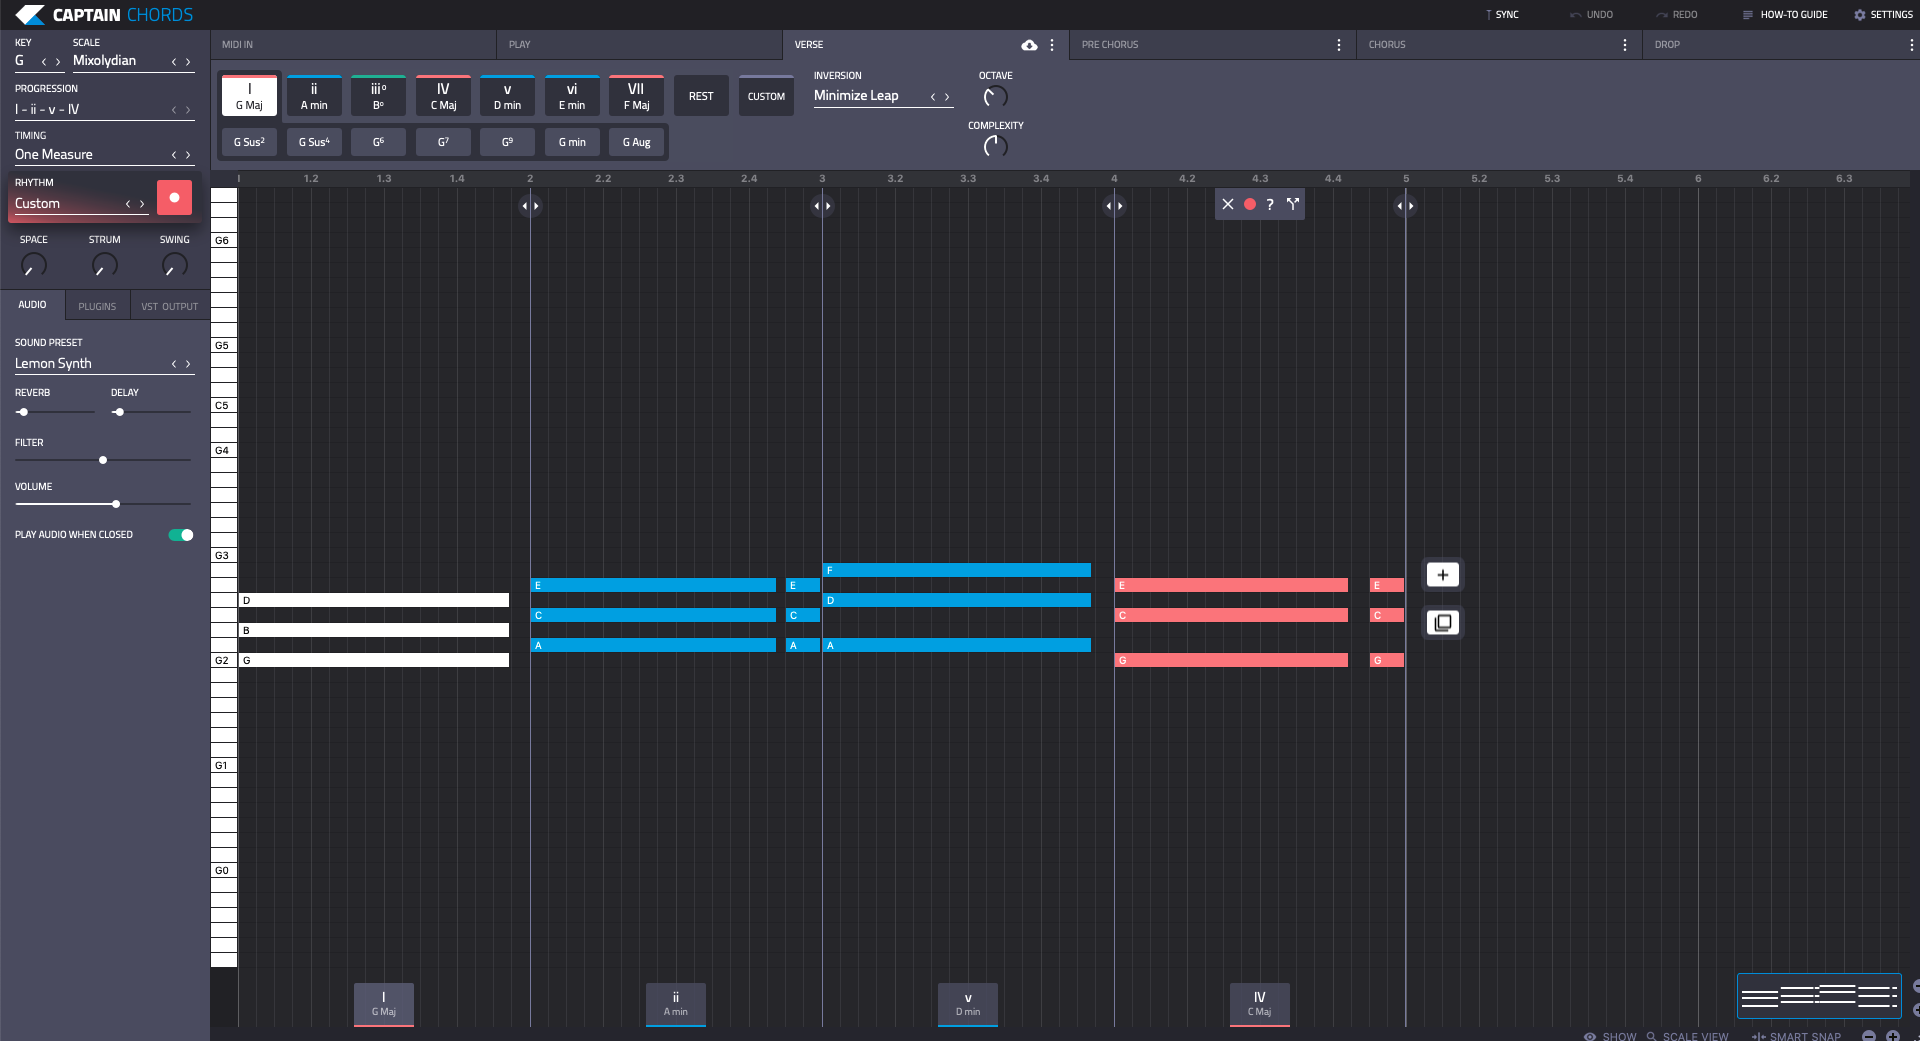The height and width of the screenshot is (1041, 1920).
Task: Click Undo in the top bar
Action: pos(1591,15)
